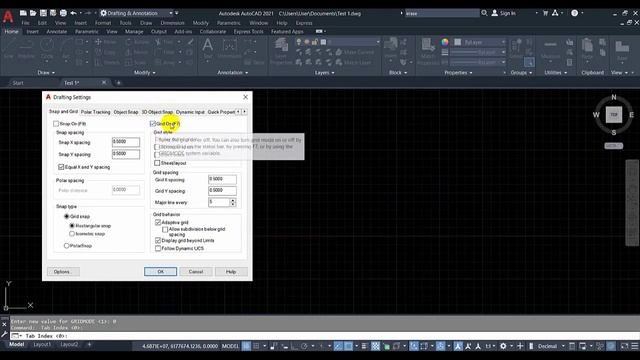The width and height of the screenshot is (640, 360).
Task: Check the Follow Dynamic UCS checkbox
Action: (158, 248)
